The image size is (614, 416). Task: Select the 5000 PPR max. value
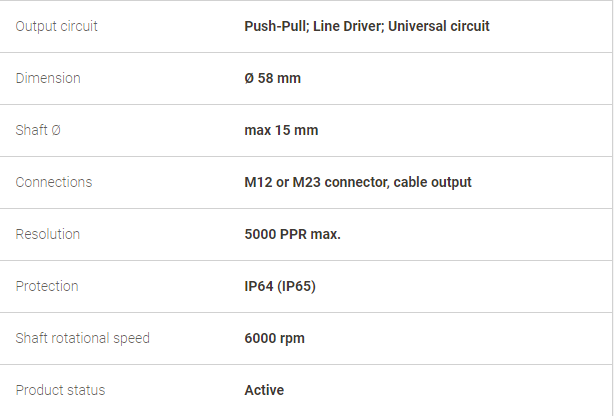(x=293, y=234)
